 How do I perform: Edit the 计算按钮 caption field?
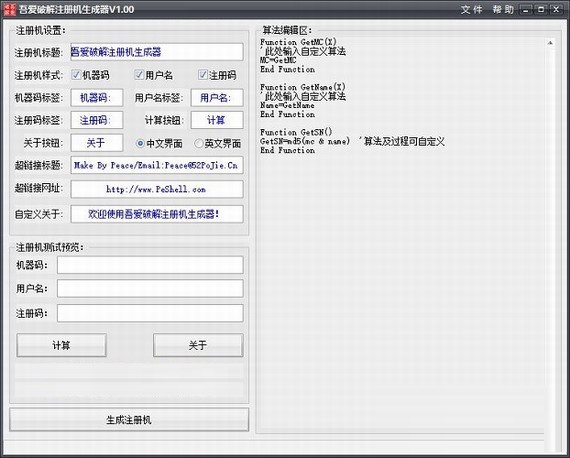click(x=217, y=120)
